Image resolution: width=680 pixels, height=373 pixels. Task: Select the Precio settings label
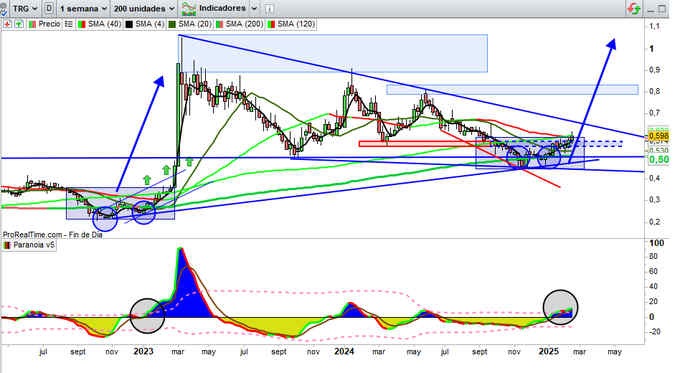click(x=49, y=24)
